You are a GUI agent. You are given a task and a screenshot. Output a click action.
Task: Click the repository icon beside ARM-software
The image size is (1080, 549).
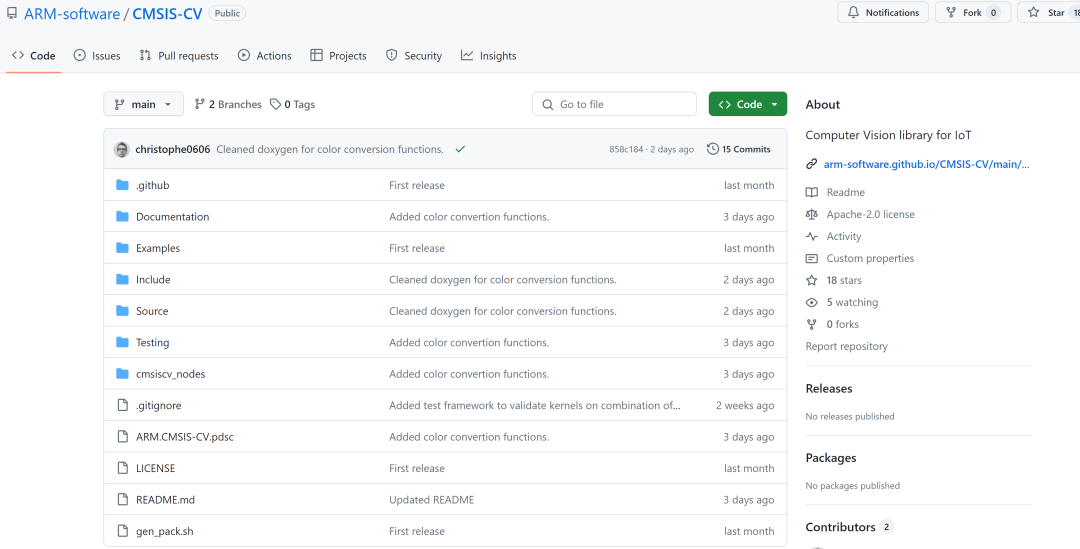(x=12, y=13)
